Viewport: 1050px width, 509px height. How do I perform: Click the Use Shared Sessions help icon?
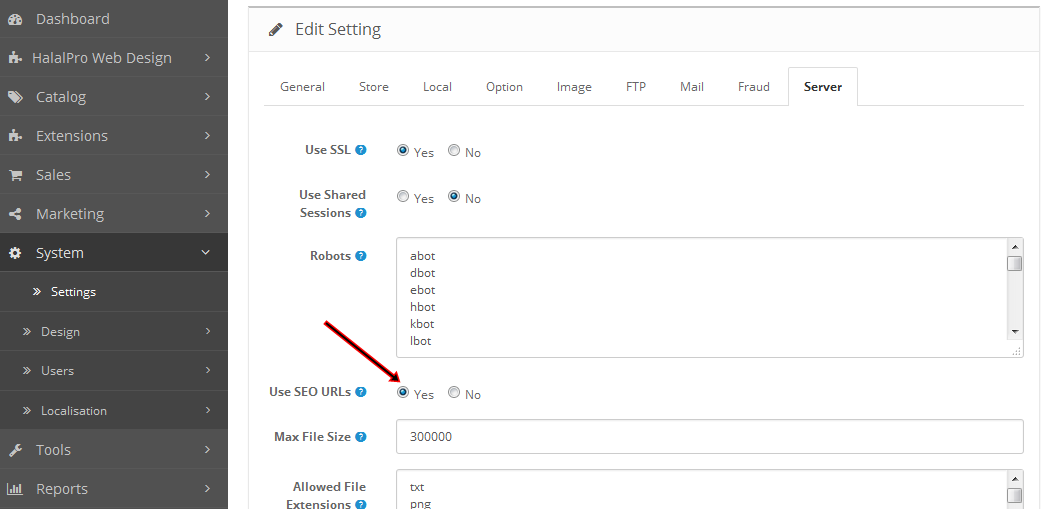[x=361, y=213]
